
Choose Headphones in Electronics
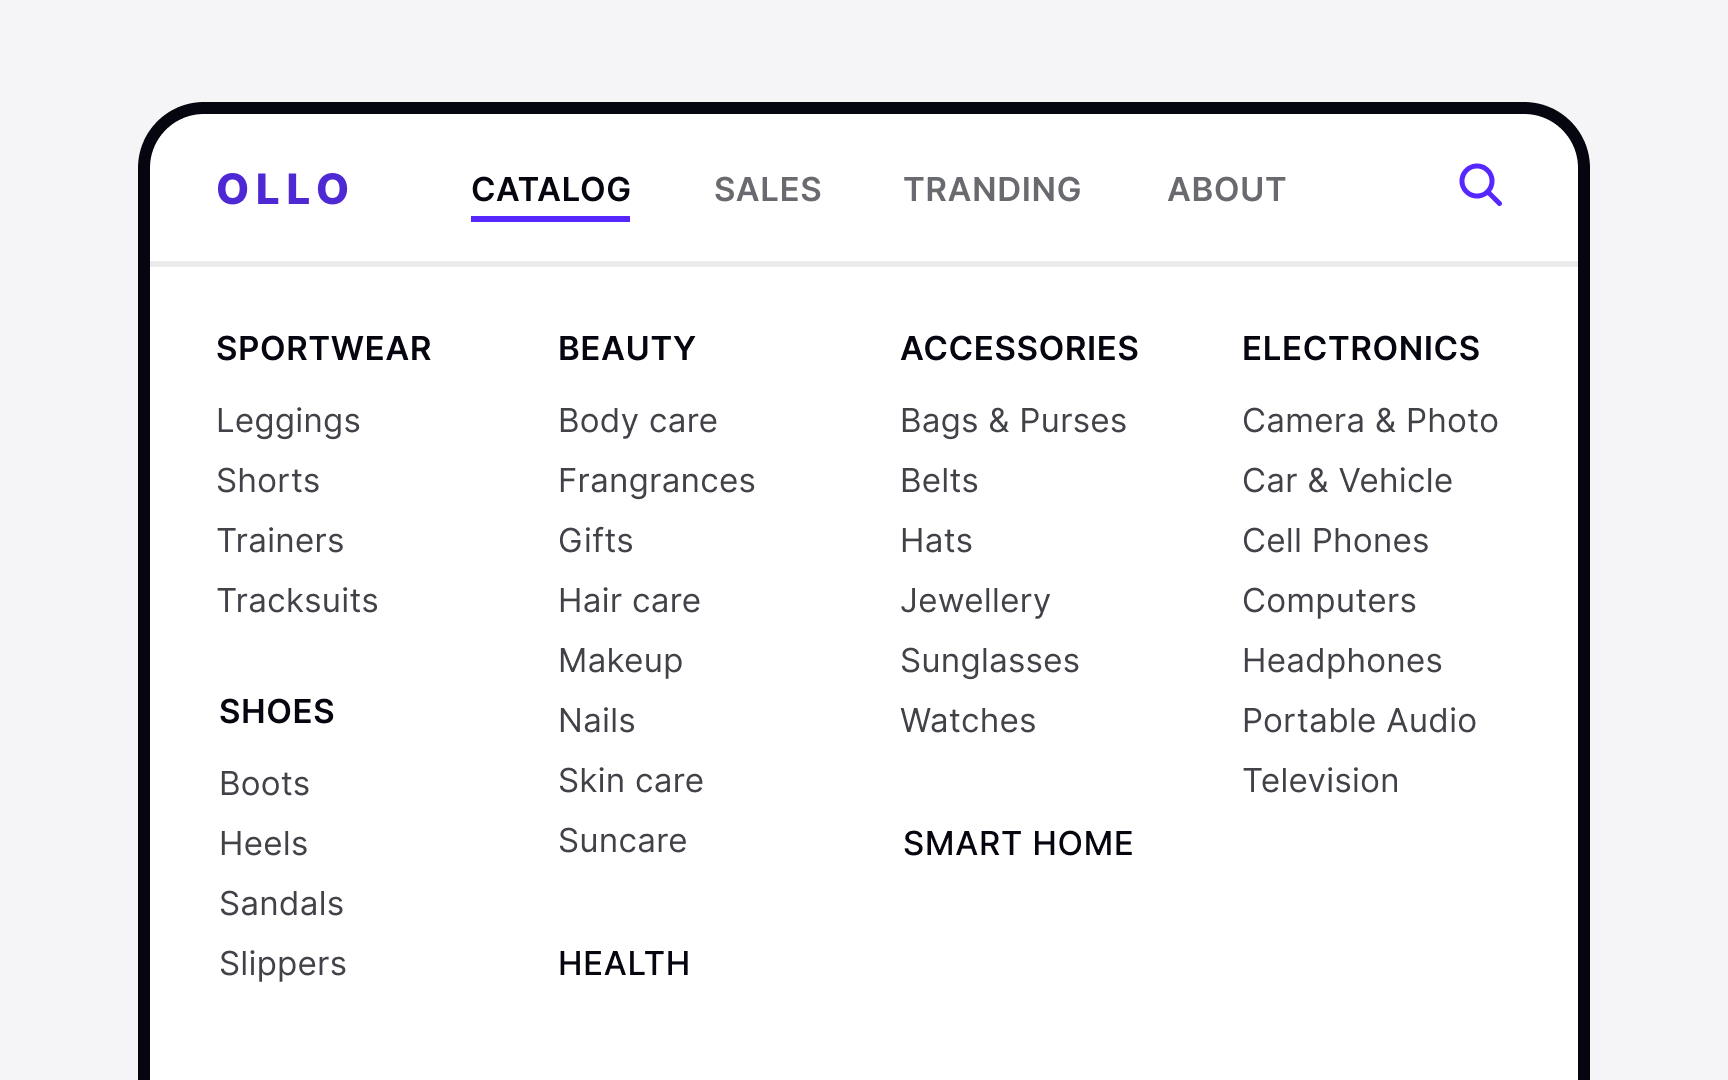[x=1342, y=661]
